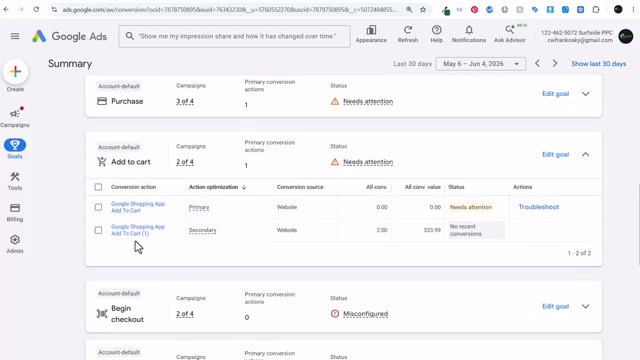
Task: Focus the Google Ads search box
Action: click(x=234, y=36)
